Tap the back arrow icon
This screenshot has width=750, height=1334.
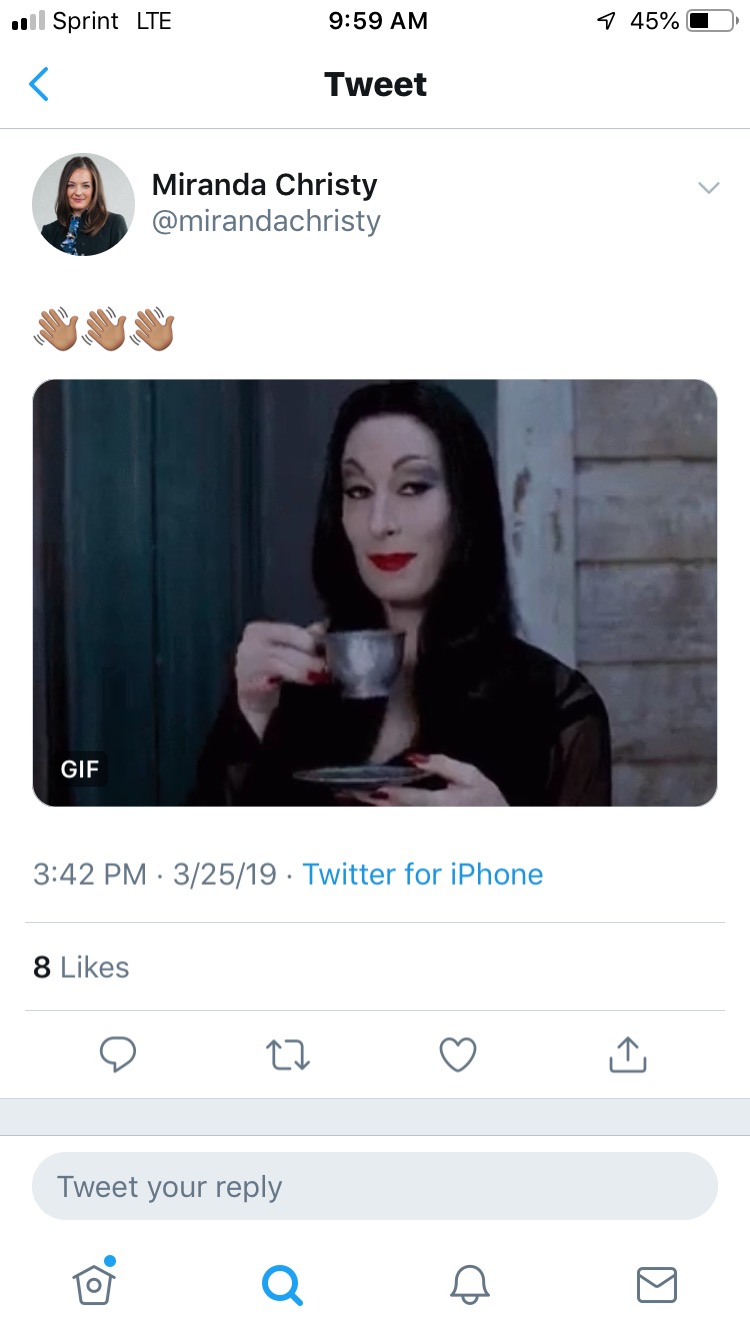(39, 85)
